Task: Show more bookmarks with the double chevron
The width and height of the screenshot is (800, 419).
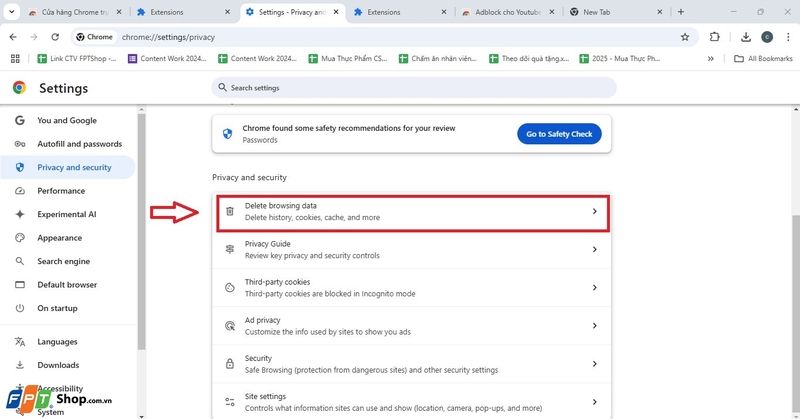Action: (x=711, y=59)
